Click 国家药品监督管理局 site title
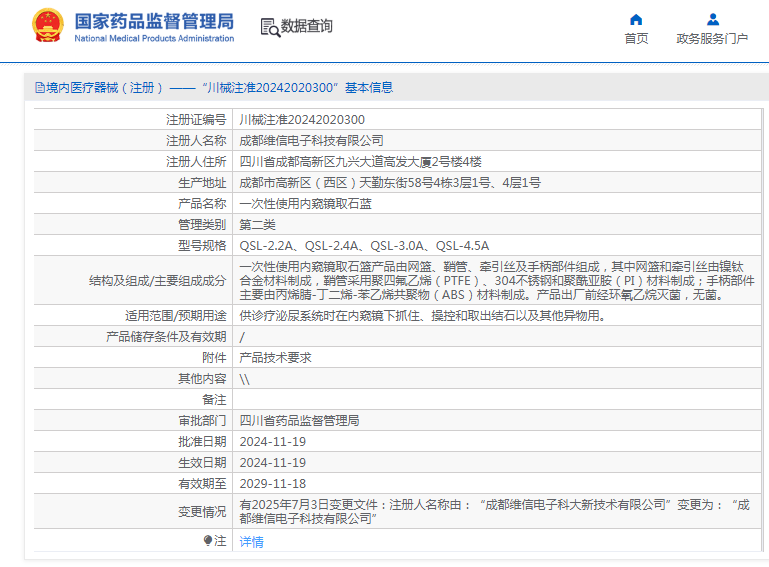The width and height of the screenshot is (769, 567). 154,22
